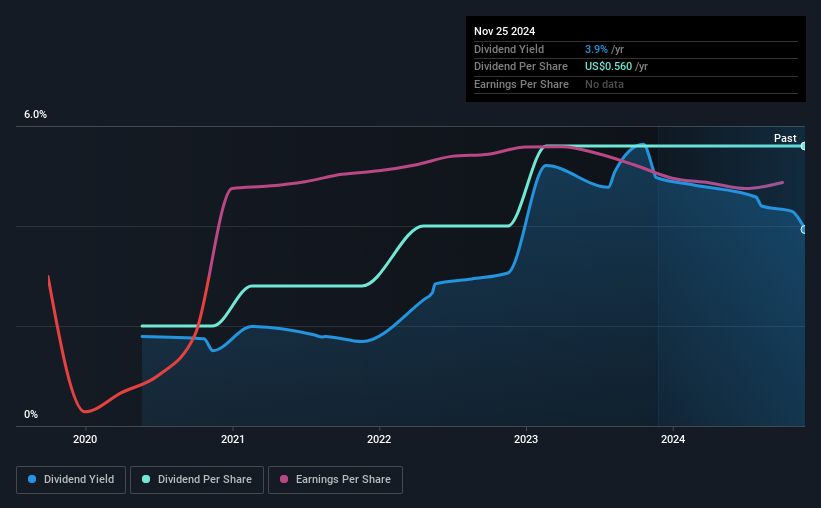Toggle the Earnings Per Share legend button

(x=335, y=480)
